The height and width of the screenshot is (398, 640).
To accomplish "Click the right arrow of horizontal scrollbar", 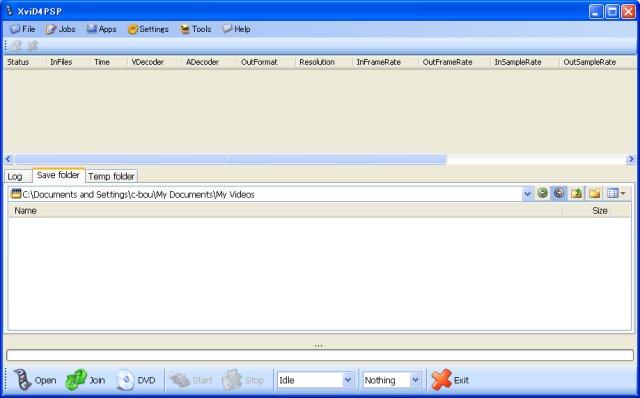I will [x=631, y=159].
